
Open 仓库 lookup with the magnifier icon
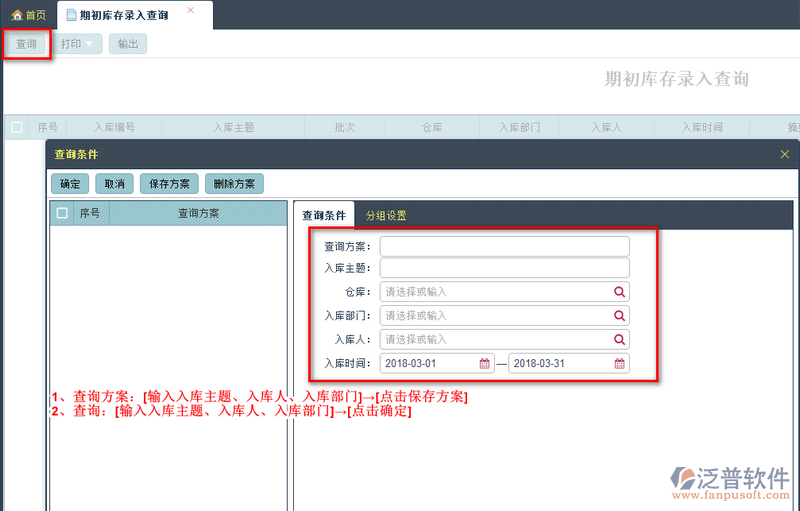coord(619,292)
